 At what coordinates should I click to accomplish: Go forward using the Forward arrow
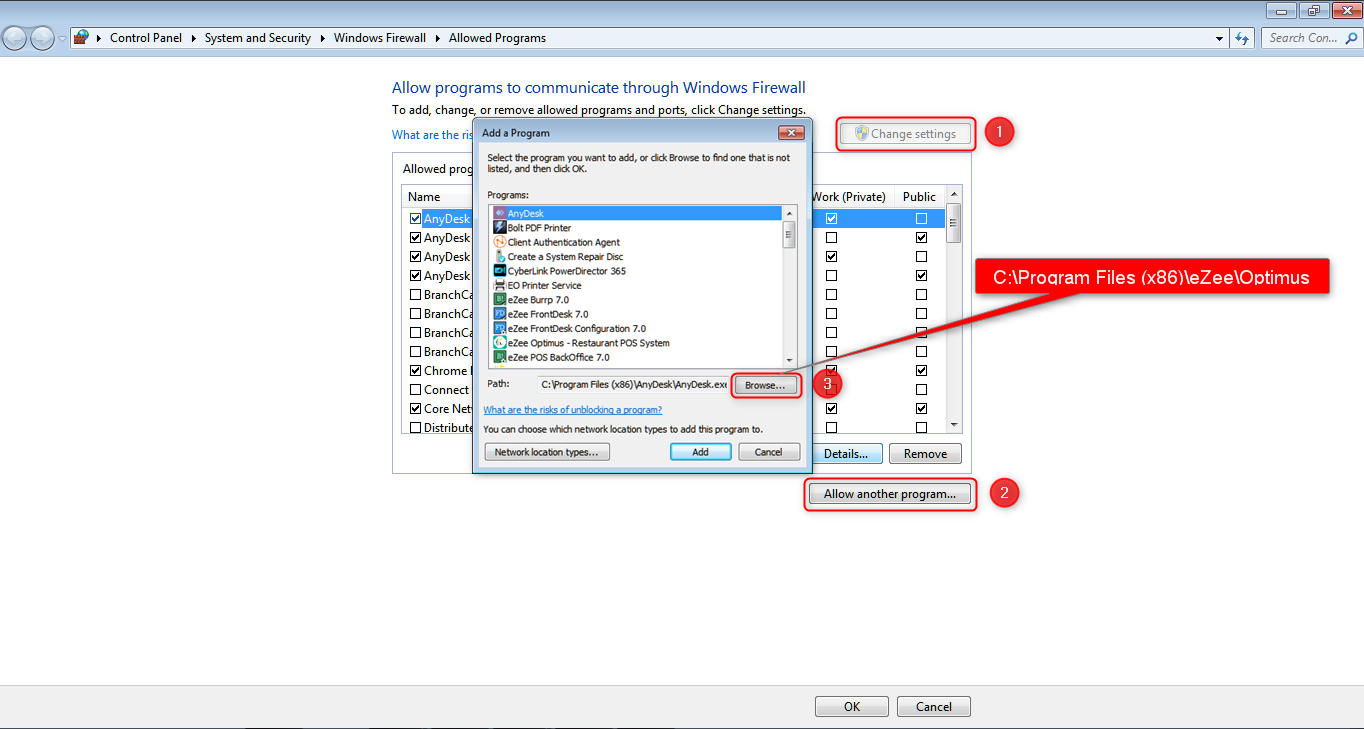pyautogui.click(x=42, y=38)
